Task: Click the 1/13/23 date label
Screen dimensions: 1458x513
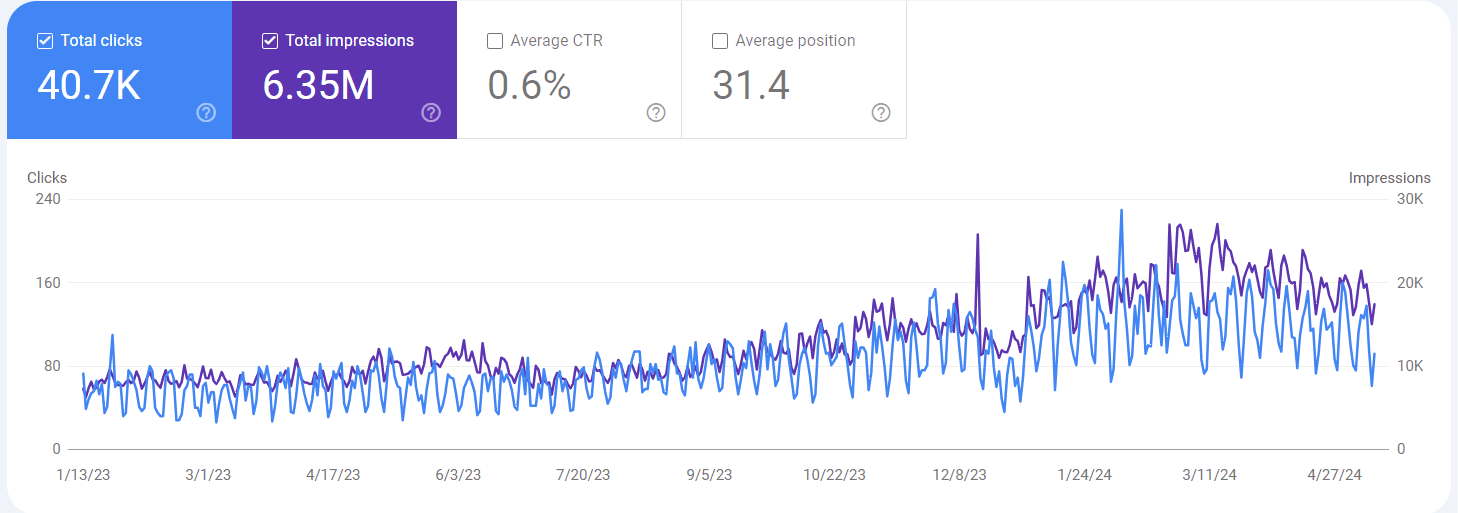Action: [x=83, y=475]
